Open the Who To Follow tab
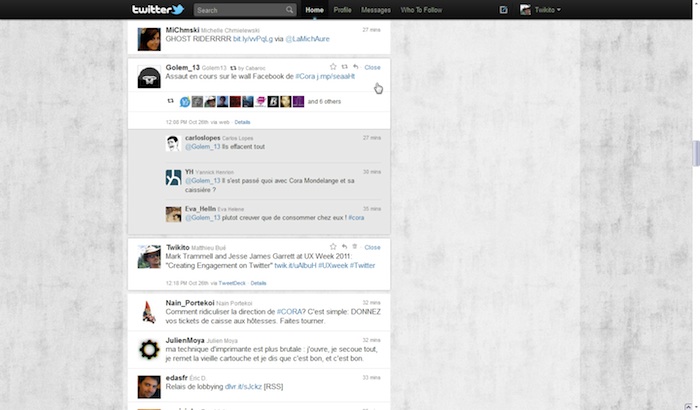700x410 pixels. click(420, 10)
